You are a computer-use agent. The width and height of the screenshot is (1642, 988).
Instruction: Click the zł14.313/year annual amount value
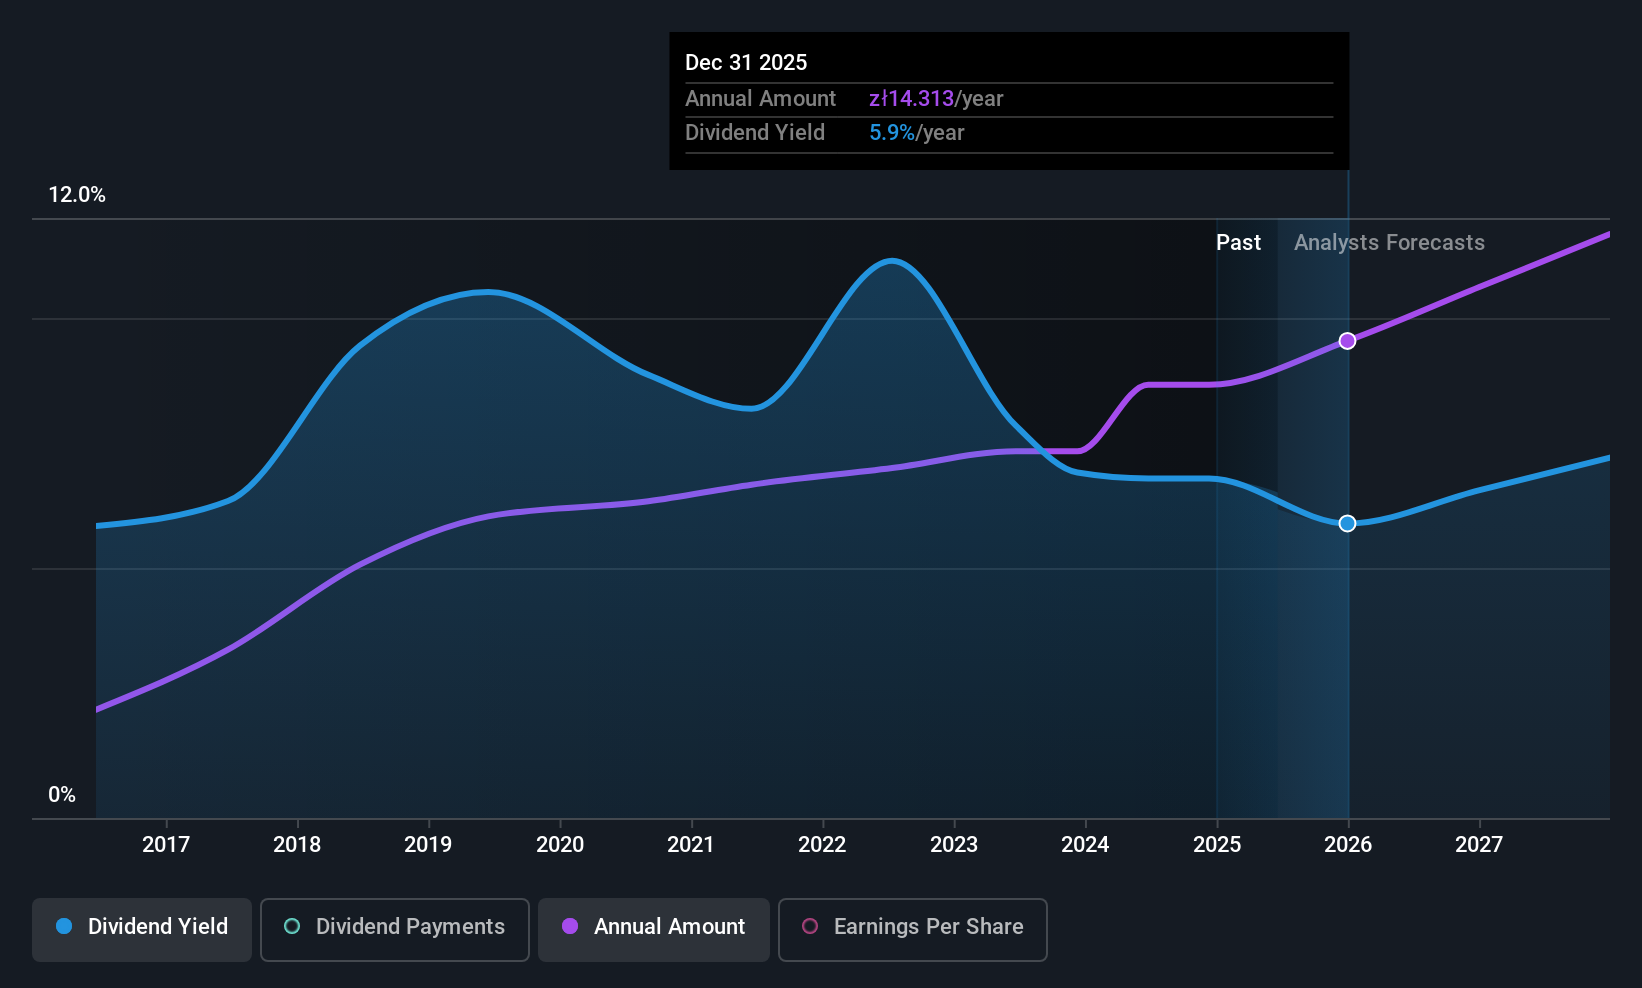[x=936, y=98]
